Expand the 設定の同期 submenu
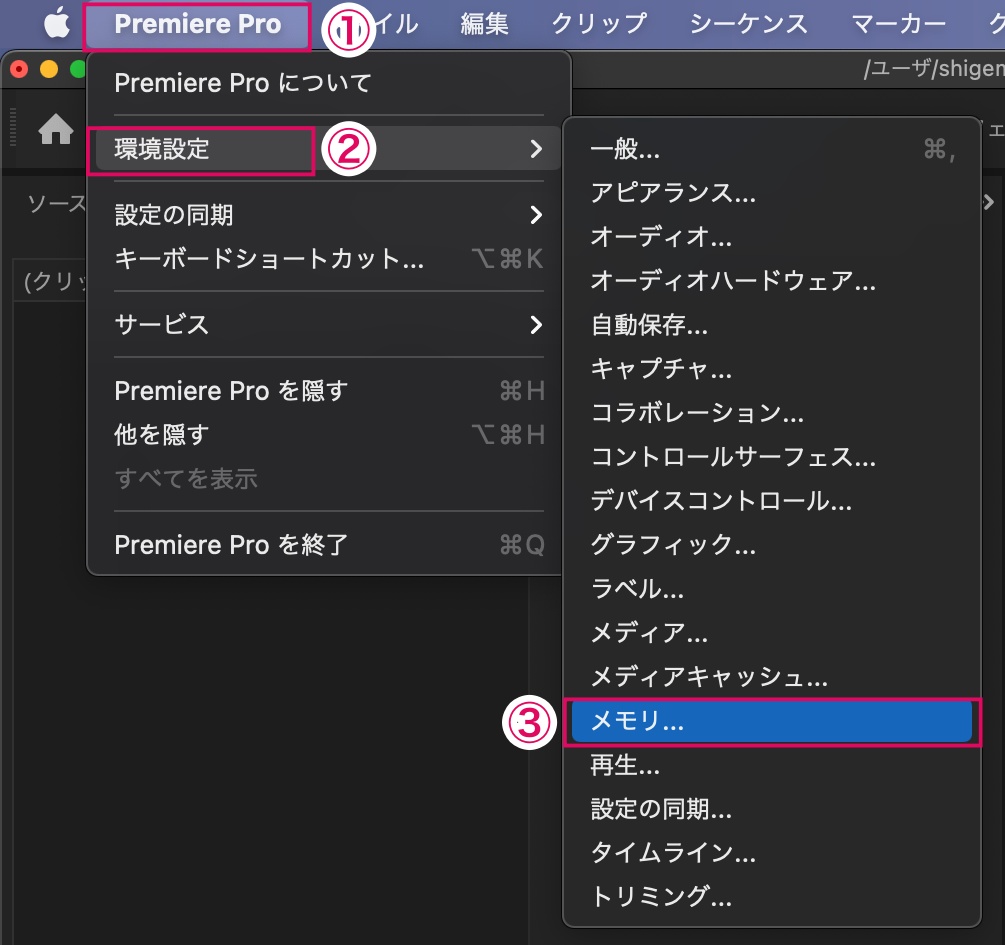Screen dimensions: 1005x945 click(x=328, y=215)
